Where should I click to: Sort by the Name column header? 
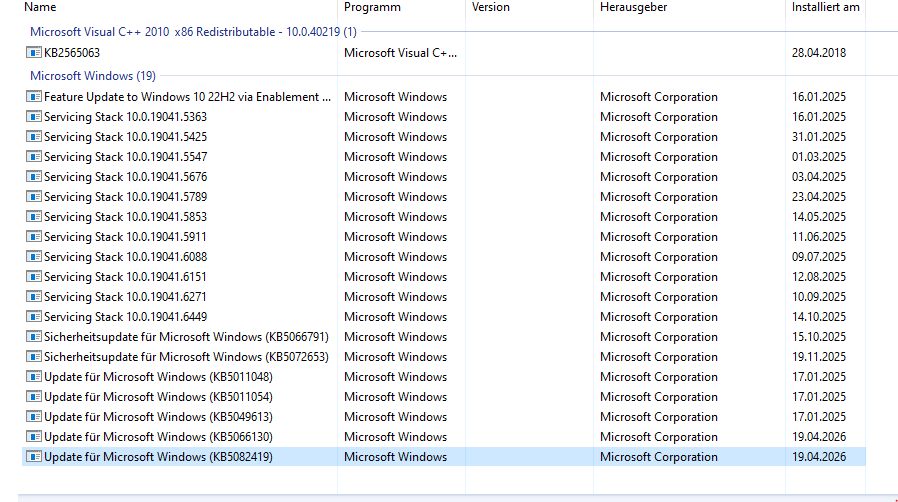tap(40, 7)
